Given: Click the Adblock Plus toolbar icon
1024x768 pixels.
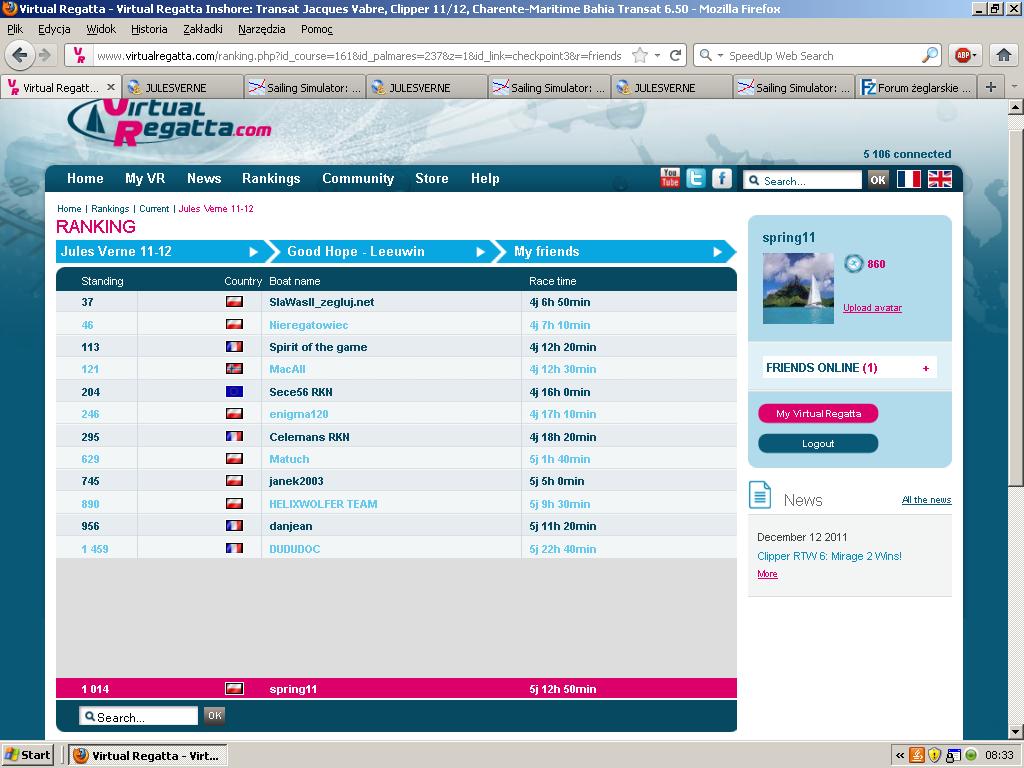Looking at the screenshot, I should pyautogui.click(x=963, y=55).
